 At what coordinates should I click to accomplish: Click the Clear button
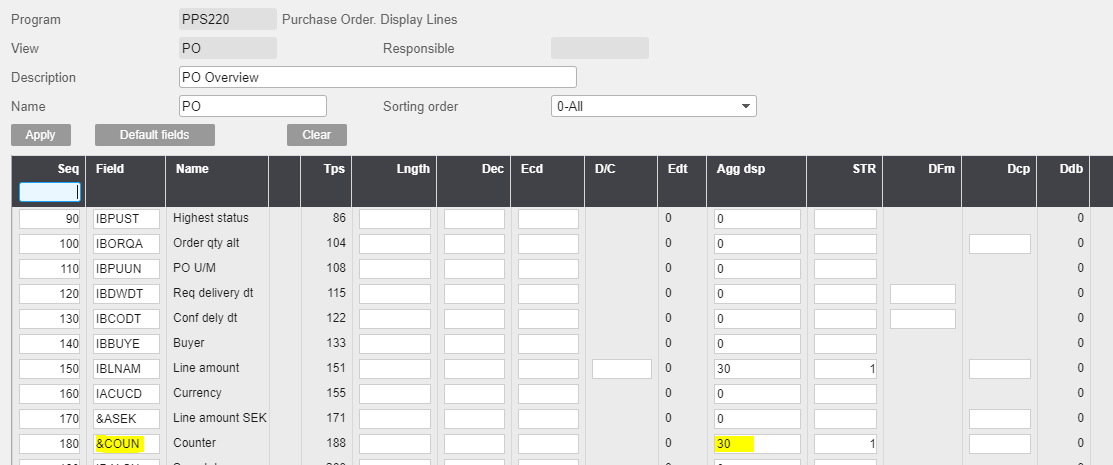point(316,135)
